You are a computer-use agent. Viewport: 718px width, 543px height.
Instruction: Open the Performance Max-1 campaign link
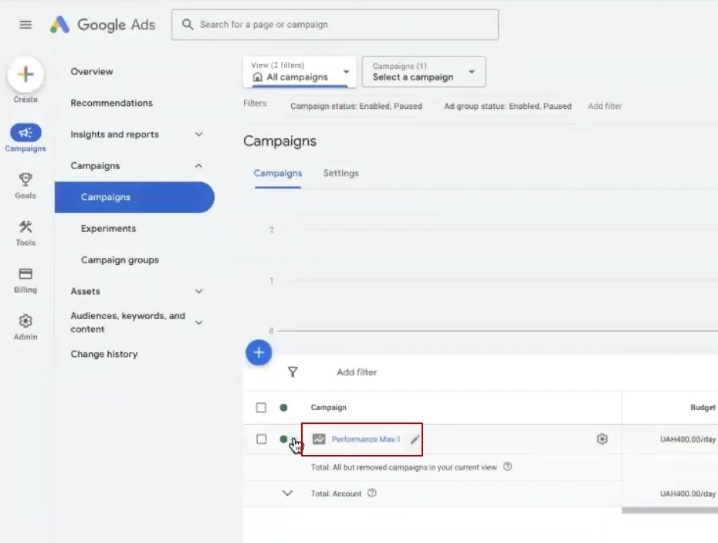point(366,439)
